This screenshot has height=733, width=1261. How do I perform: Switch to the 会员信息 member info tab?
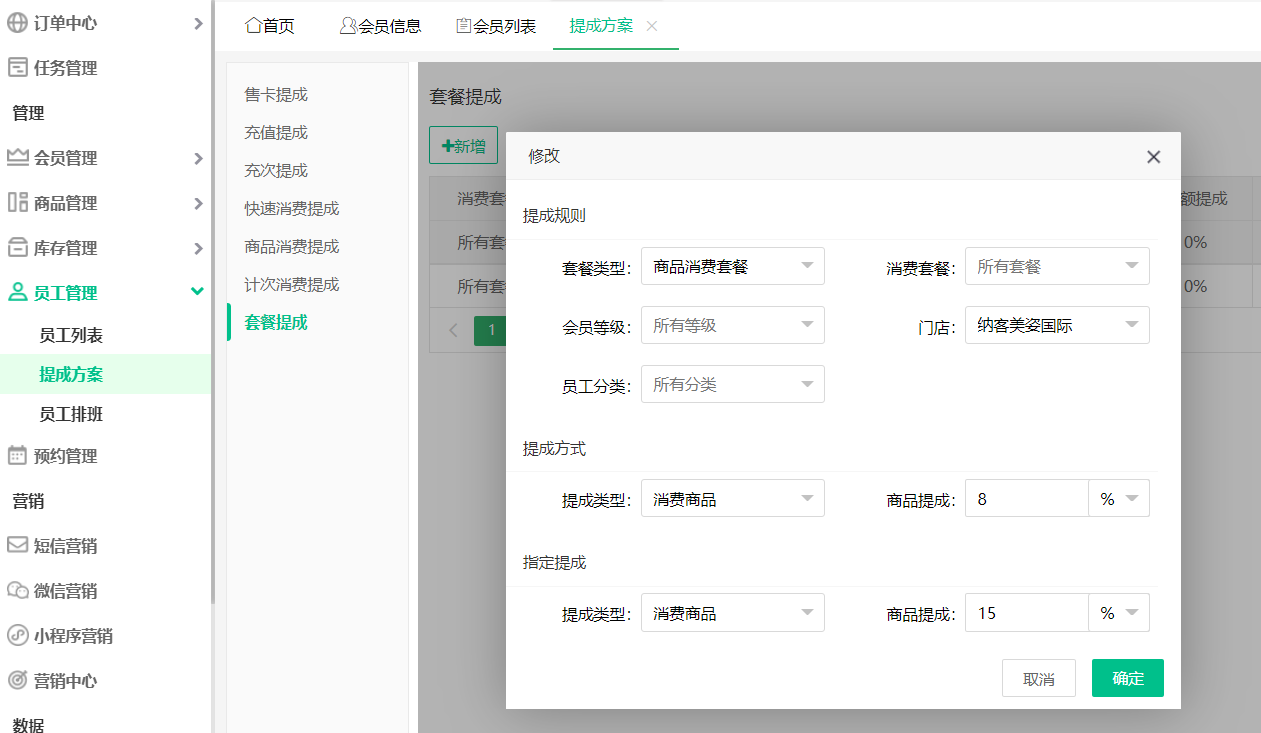tap(380, 26)
